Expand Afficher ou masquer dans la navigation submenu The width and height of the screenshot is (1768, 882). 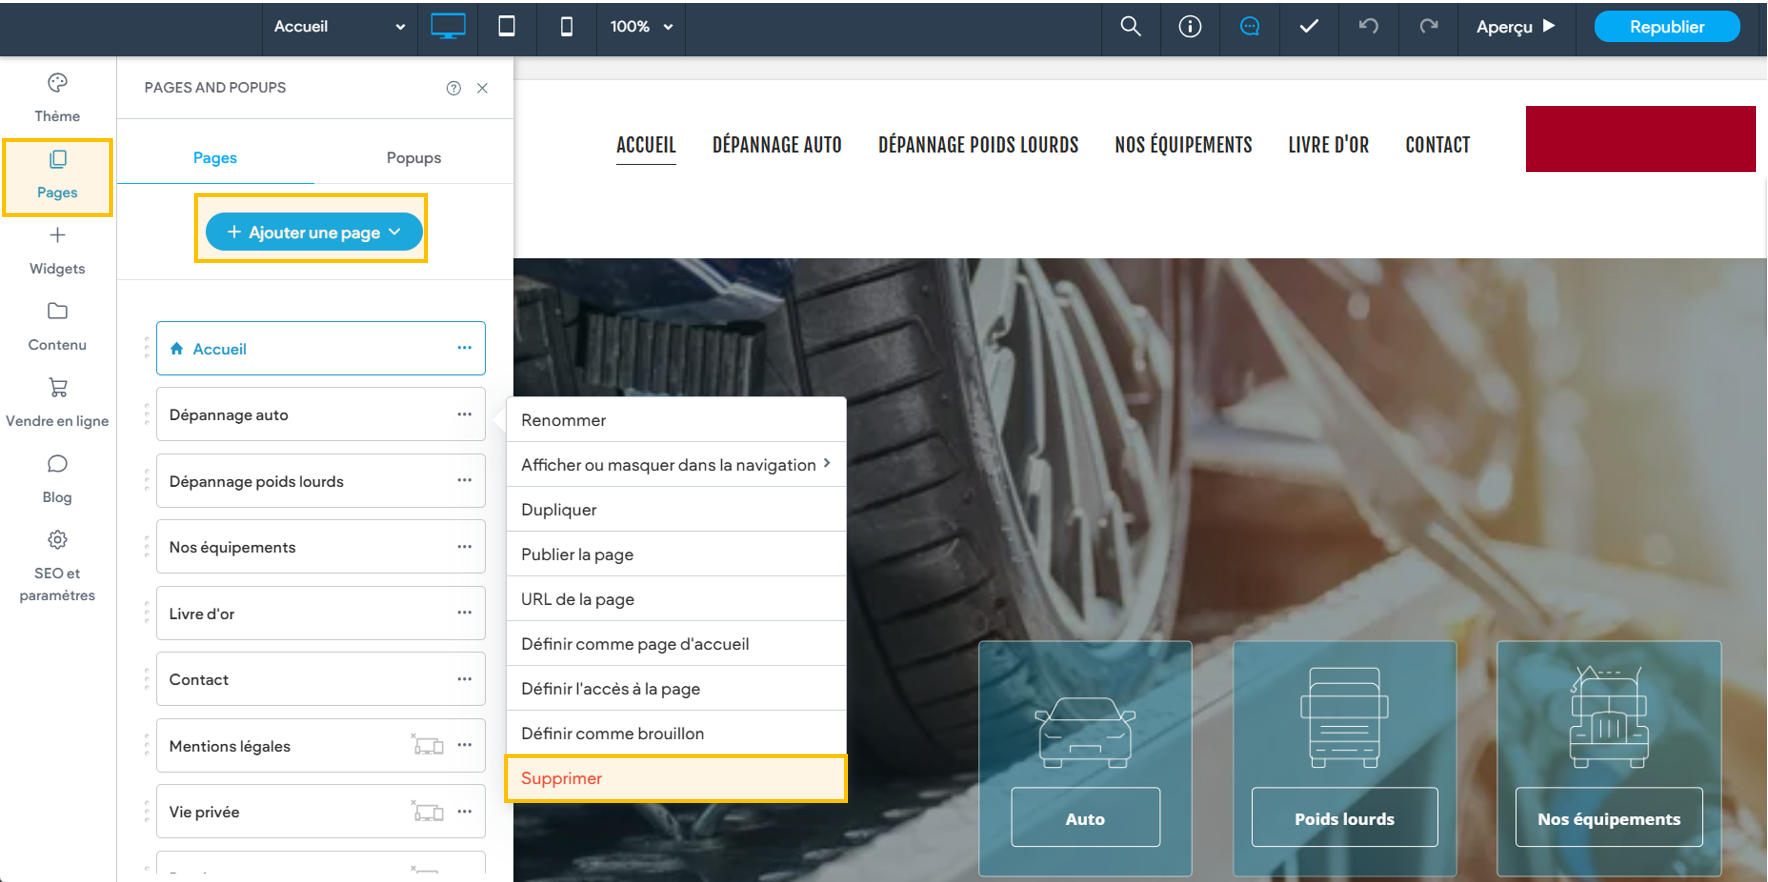676,464
